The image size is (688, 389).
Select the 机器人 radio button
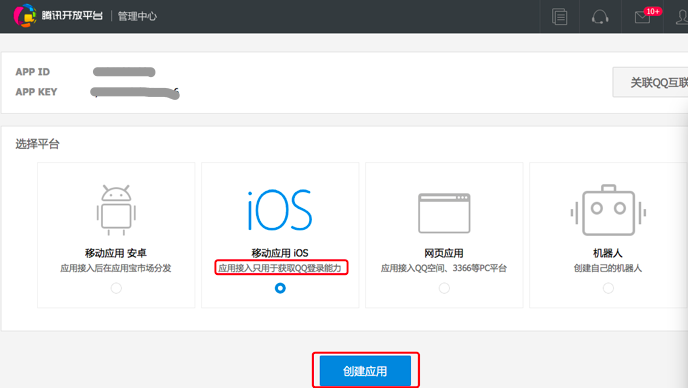pyautogui.click(x=608, y=288)
